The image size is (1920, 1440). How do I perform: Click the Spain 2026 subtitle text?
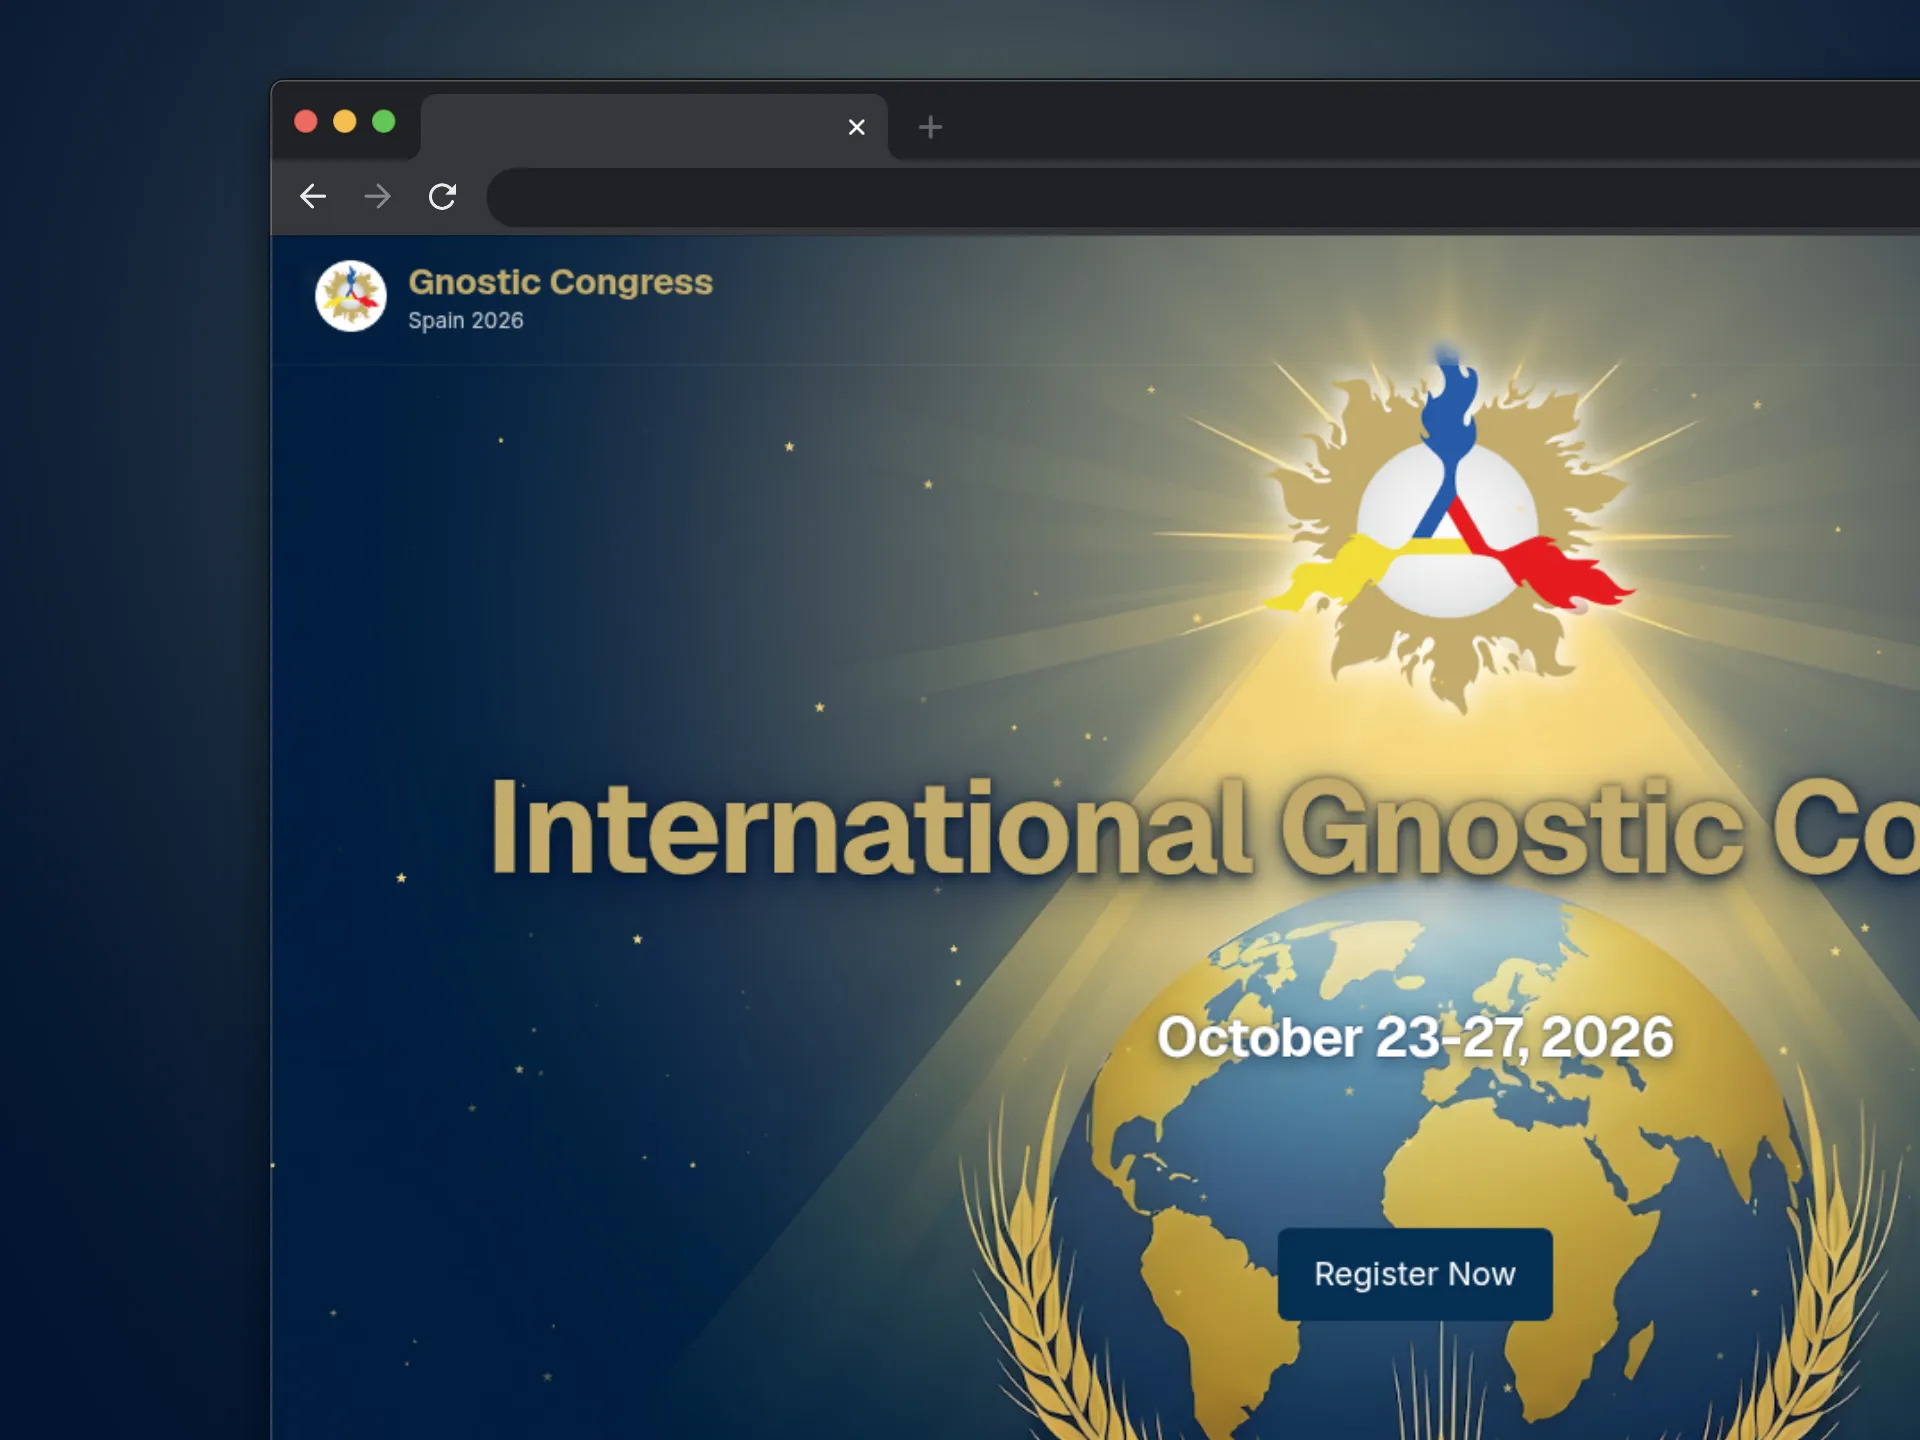point(467,320)
